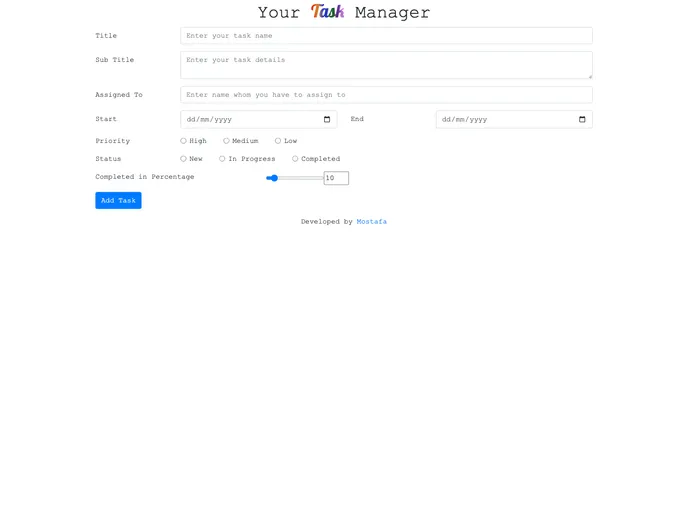Open the End date calendar picker icon
Viewport: 688px width, 512px height.
[582, 119]
